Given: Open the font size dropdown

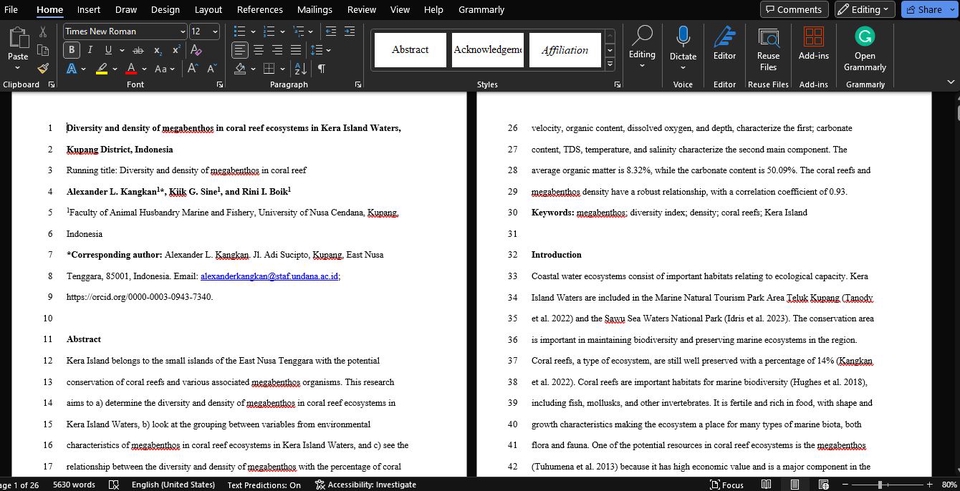Looking at the screenshot, I should 215,31.
